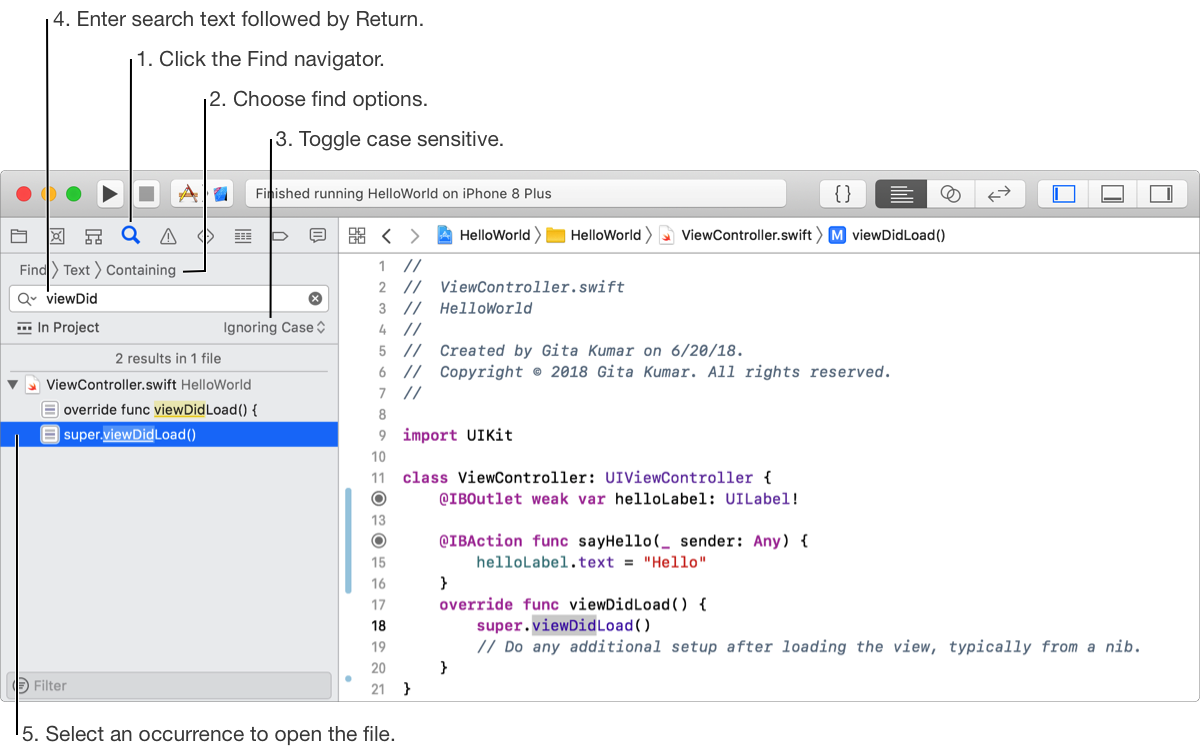Screen dimensions: 1200x752
Task: Open the HelloWorld scheme selector
Action: [x=188, y=194]
